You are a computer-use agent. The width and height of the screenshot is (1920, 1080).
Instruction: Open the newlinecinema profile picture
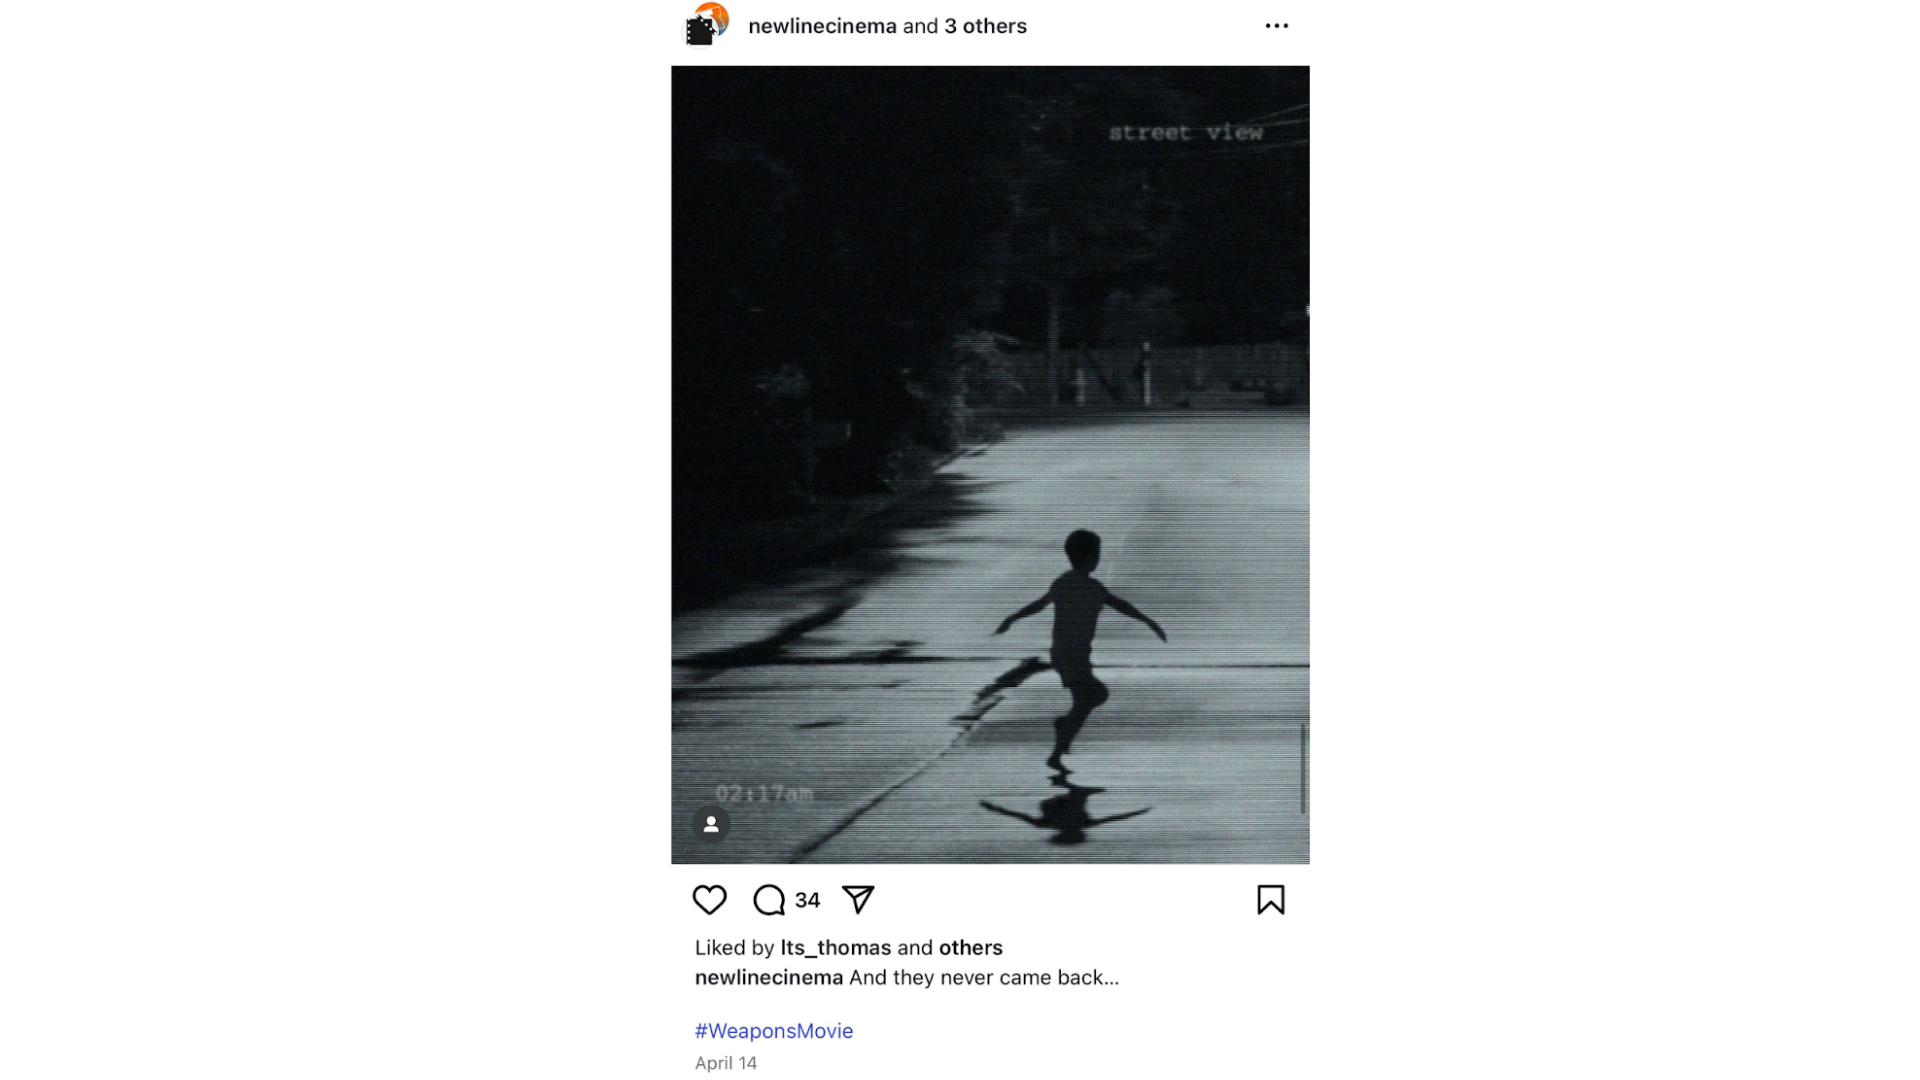point(706,25)
